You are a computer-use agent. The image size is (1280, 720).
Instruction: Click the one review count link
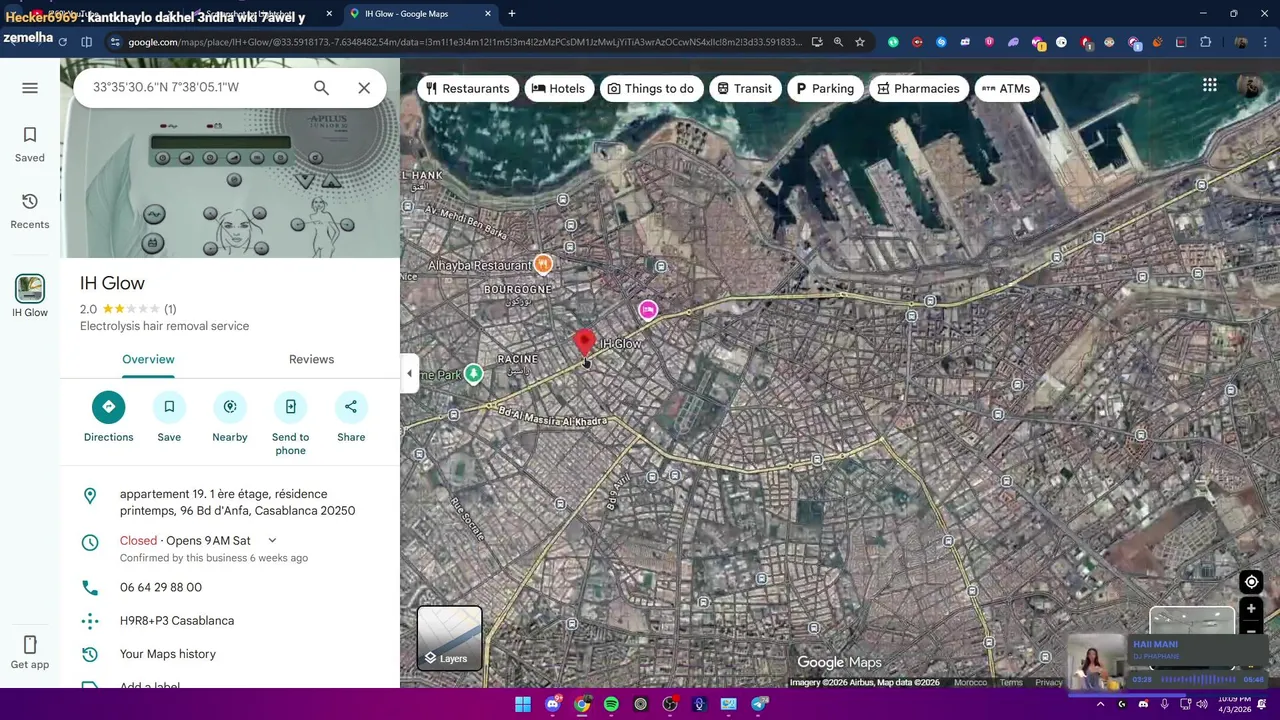point(170,309)
